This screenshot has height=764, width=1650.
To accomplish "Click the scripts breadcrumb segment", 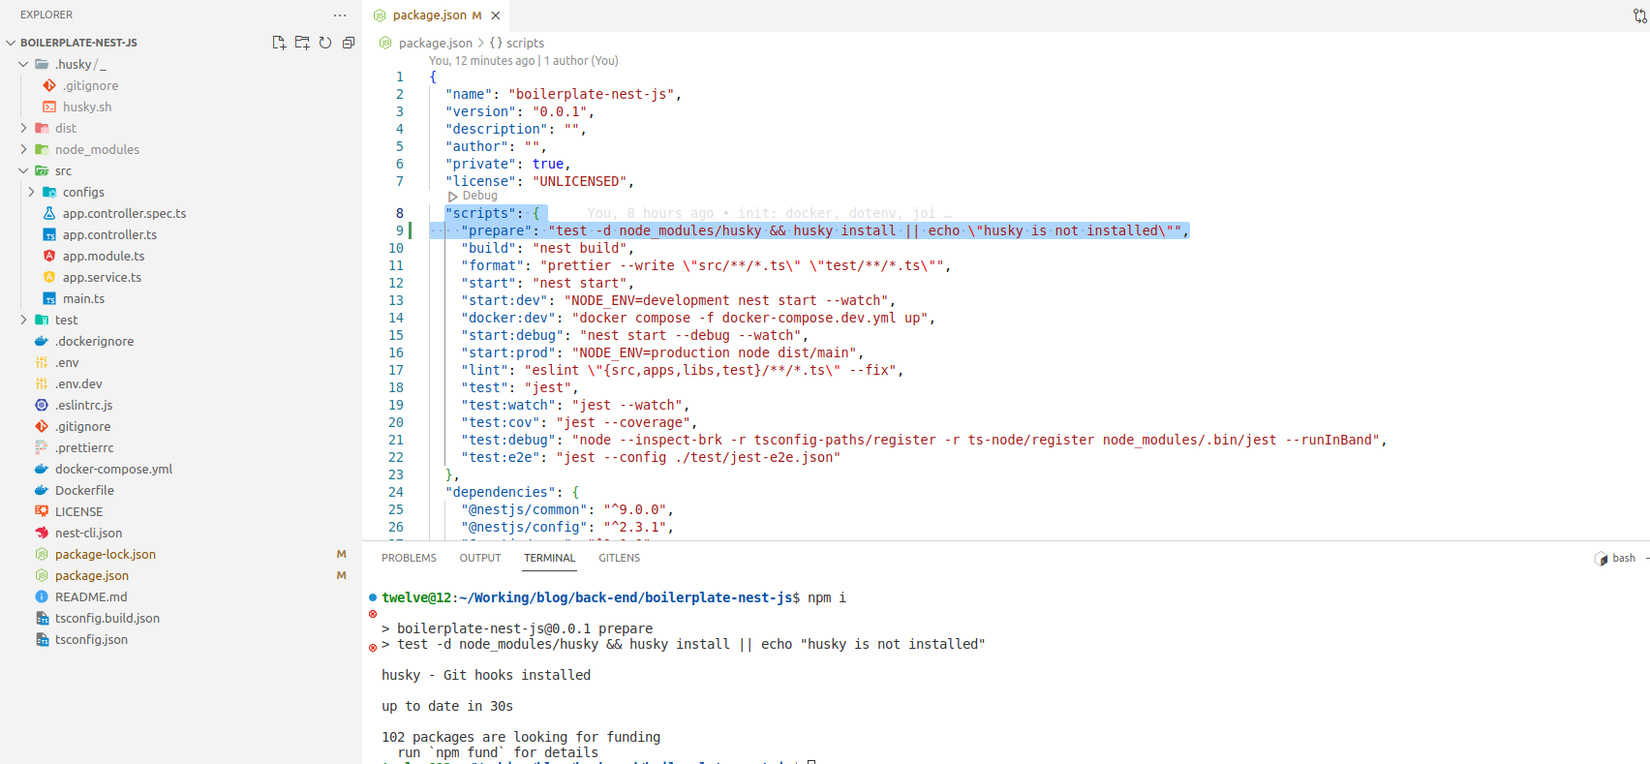I will coord(524,43).
